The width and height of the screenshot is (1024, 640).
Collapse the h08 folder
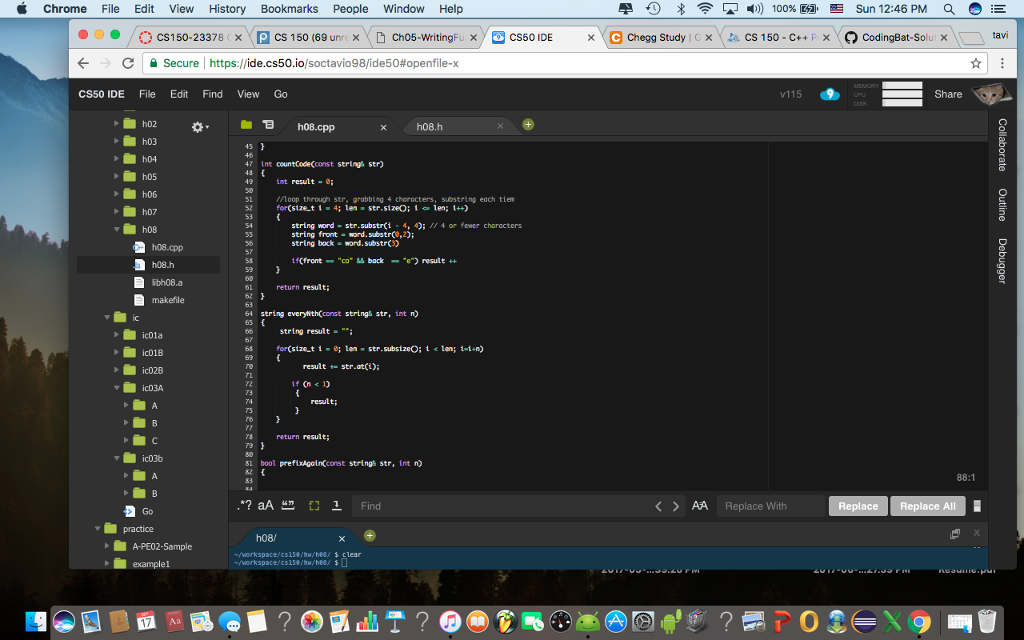point(116,229)
